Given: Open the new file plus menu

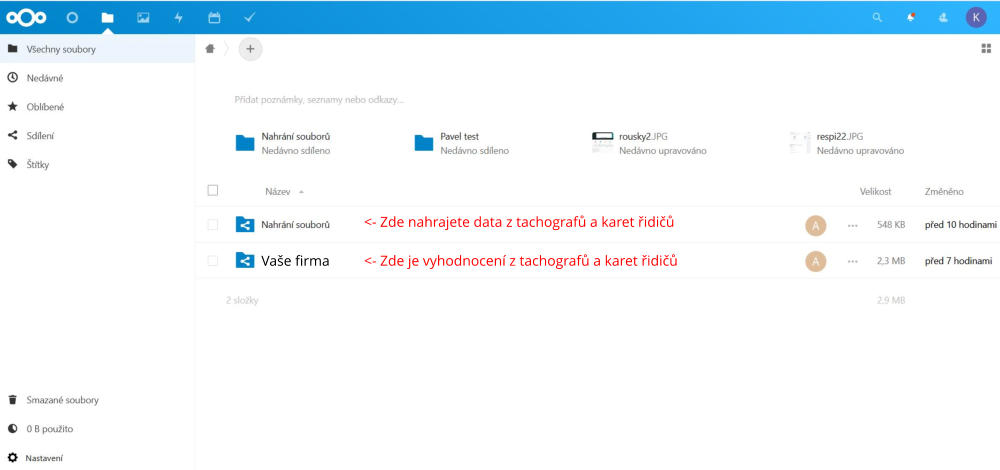Looking at the screenshot, I should pyautogui.click(x=250, y=48).
